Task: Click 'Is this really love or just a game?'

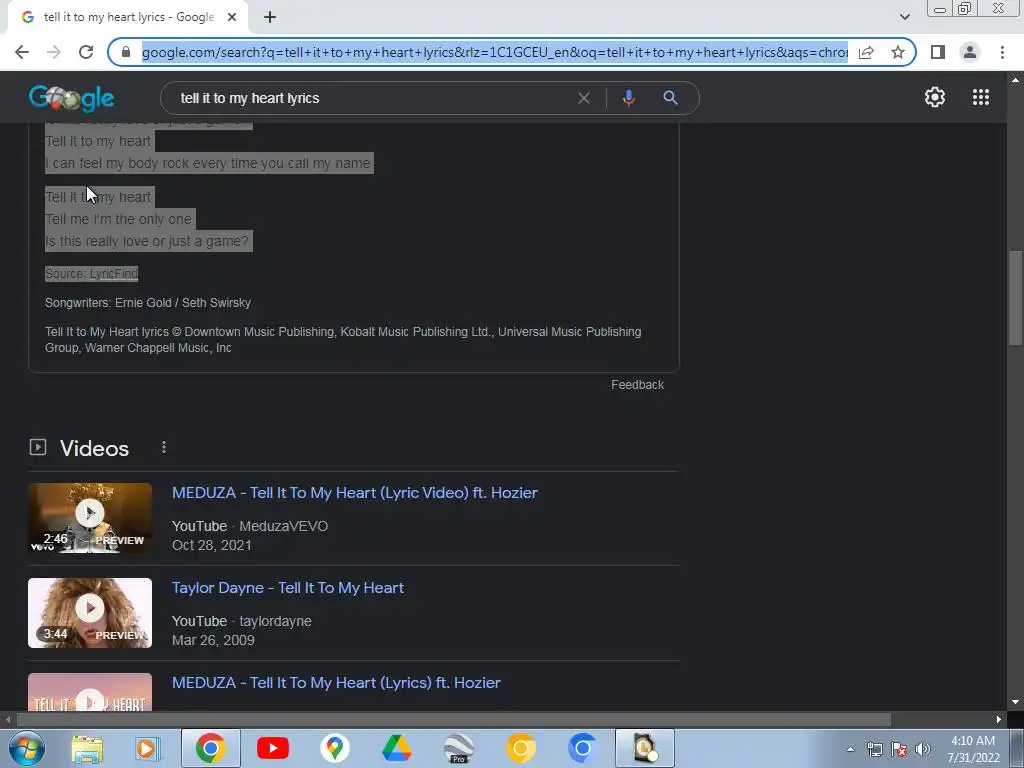Action: (x=147, y=242)
